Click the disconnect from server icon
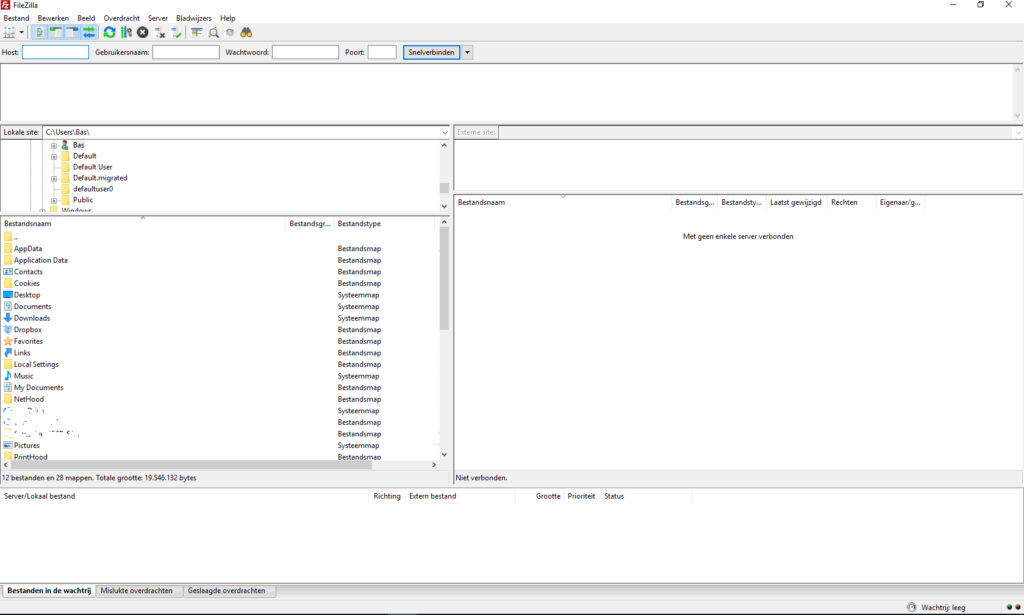This screenshot has height=615, width=1024. pos(160,33)
